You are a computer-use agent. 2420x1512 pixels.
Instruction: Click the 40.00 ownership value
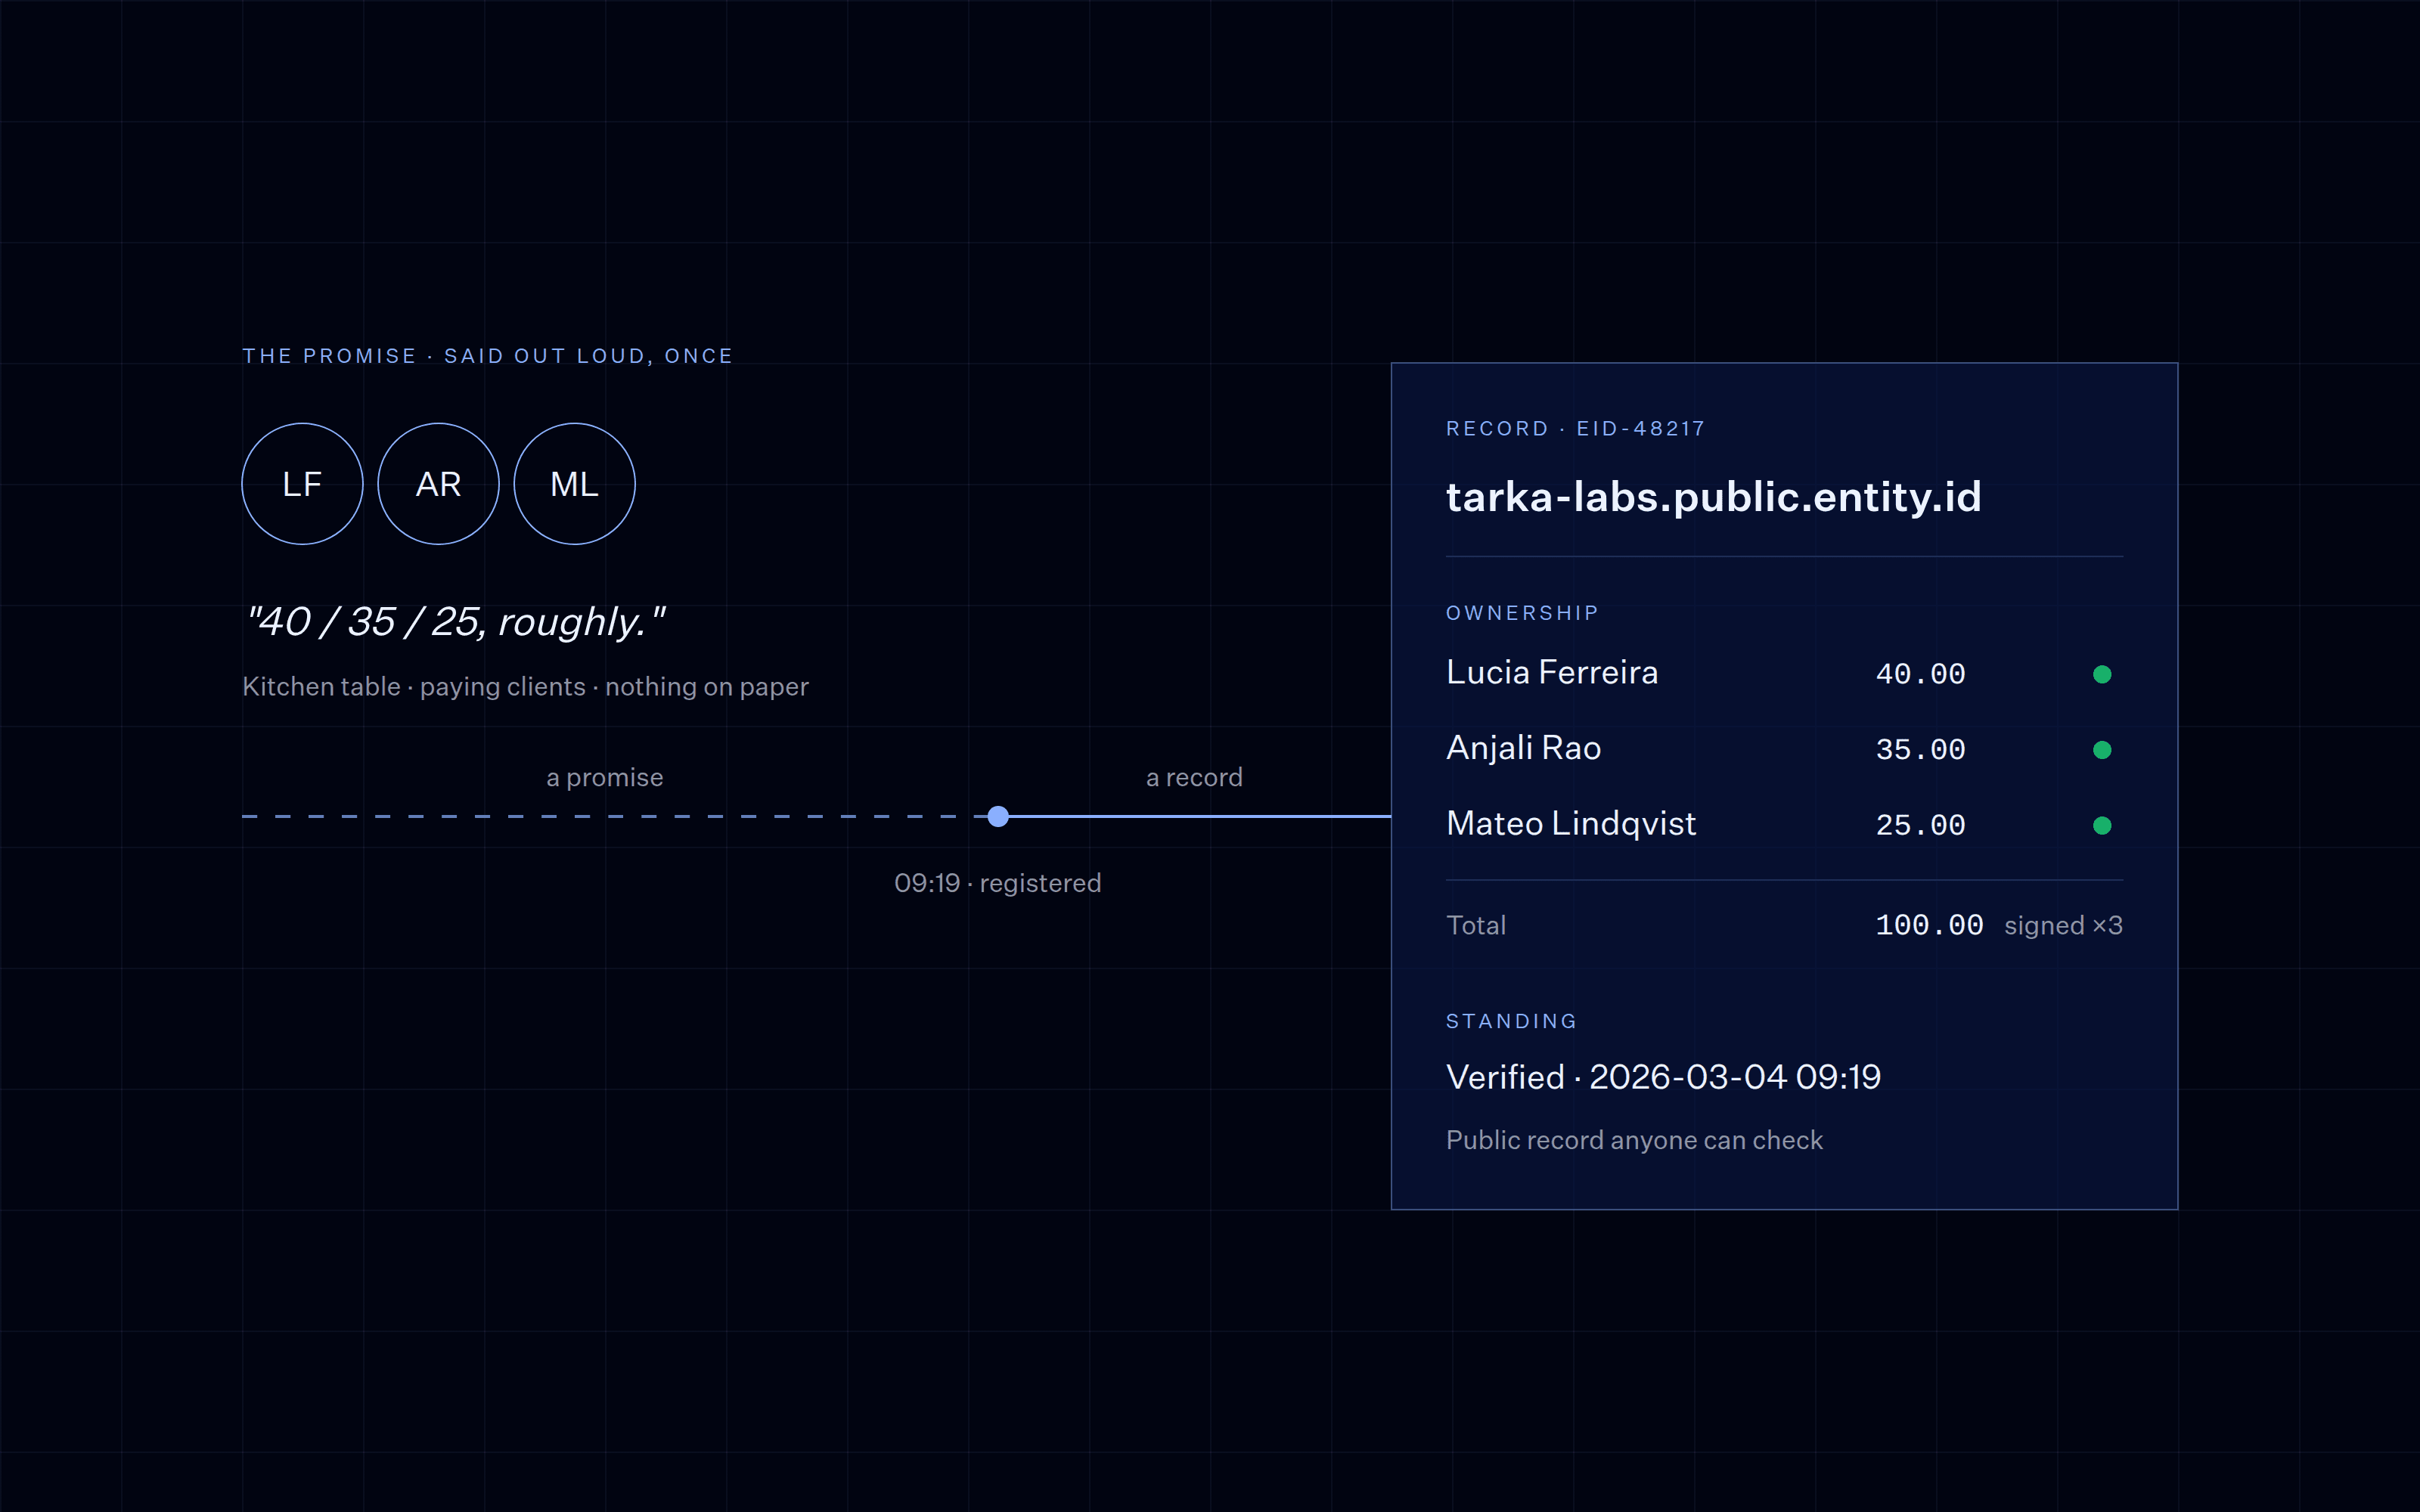pyautogui.click(x=1920, y=674)
